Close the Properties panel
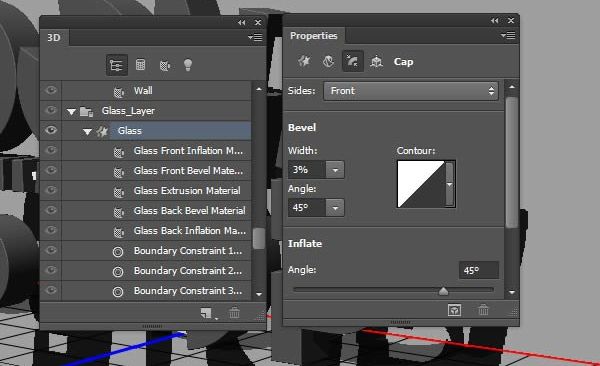The height and width of the screenshot is (366, 600). (511, 21)
